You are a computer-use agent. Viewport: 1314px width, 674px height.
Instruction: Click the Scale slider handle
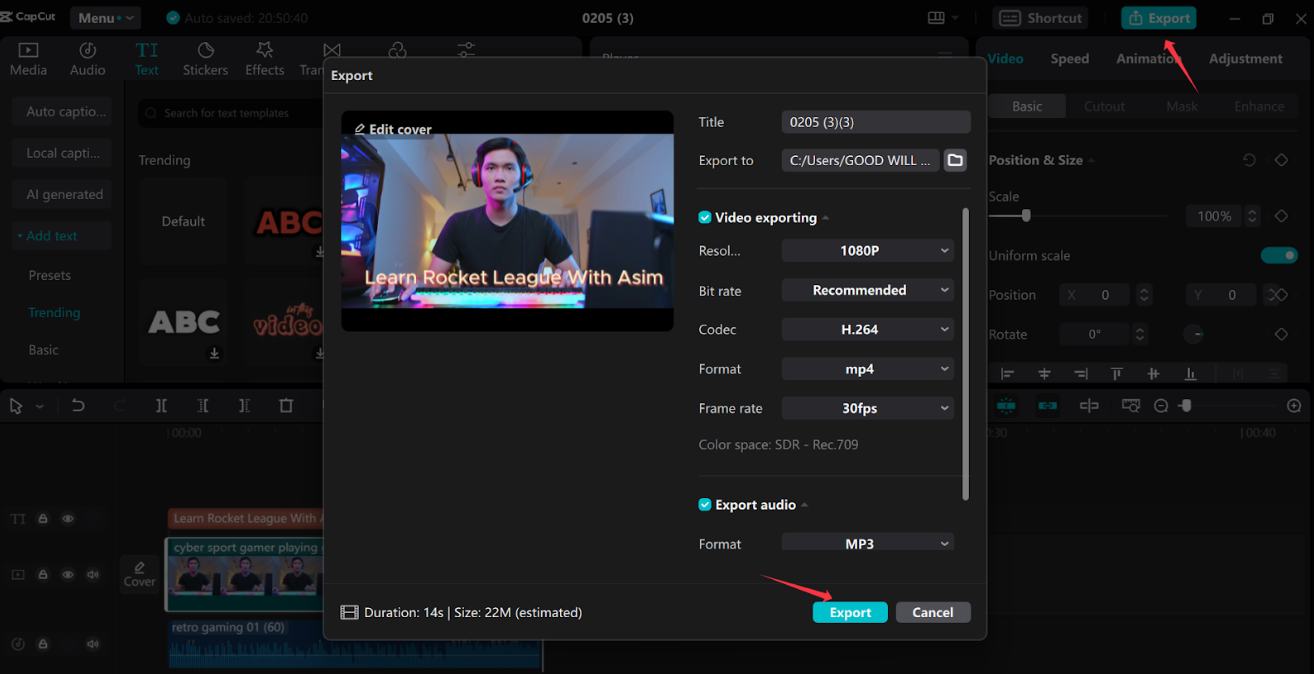1025,216
